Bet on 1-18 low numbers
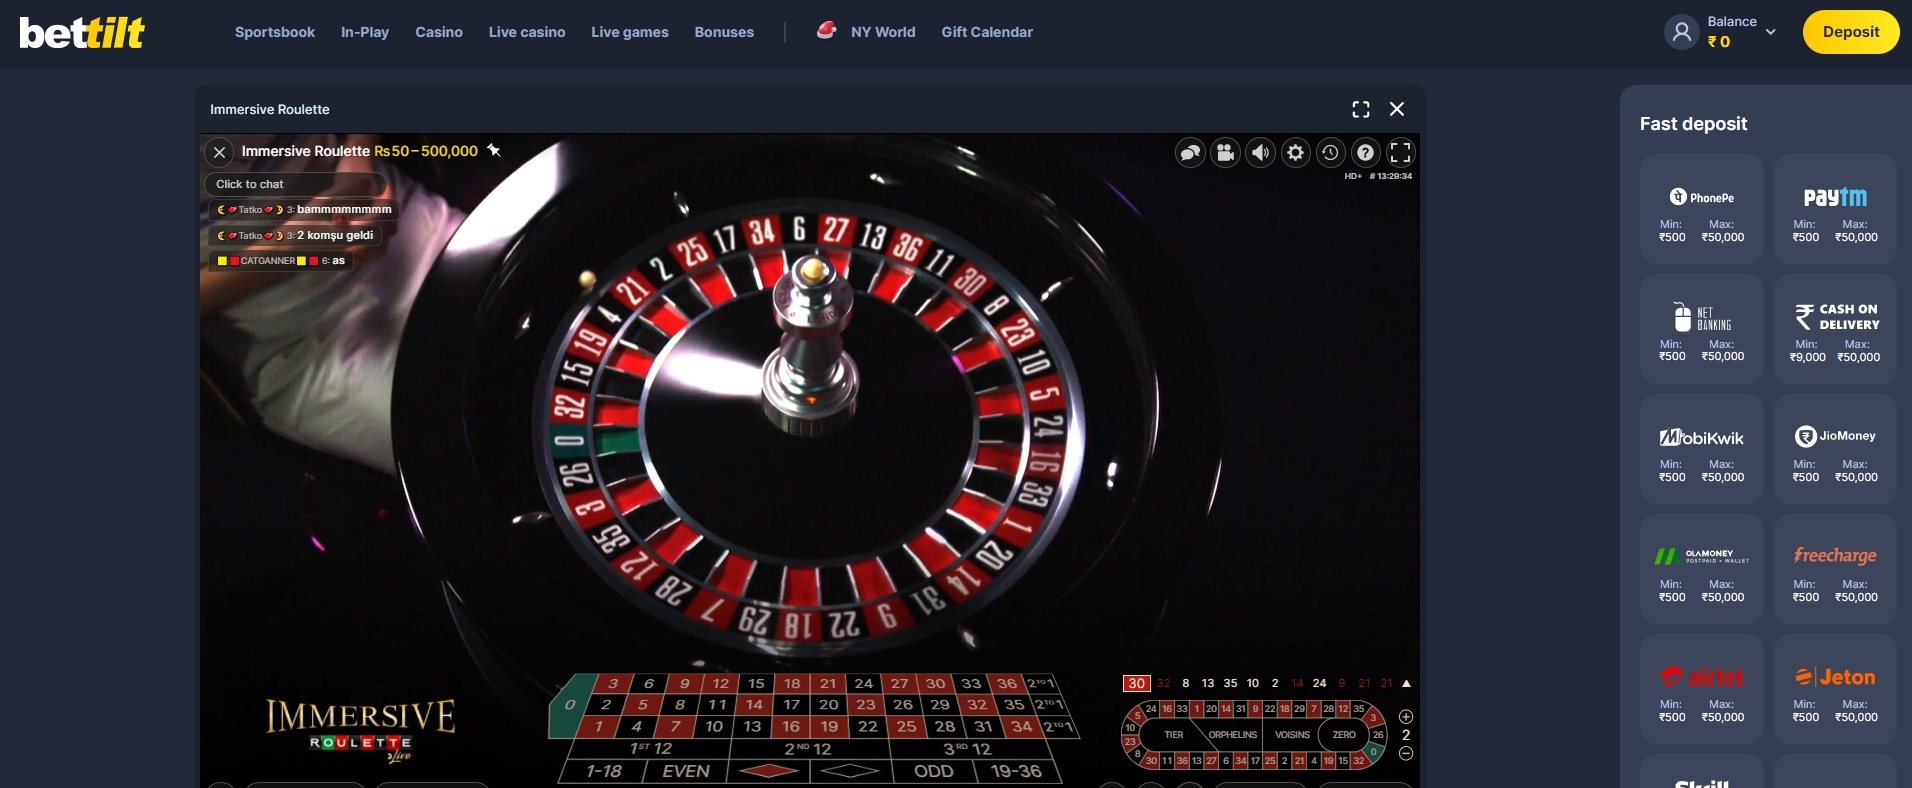The height and width of the screenshot is (788, 1912). click(604, 771)
